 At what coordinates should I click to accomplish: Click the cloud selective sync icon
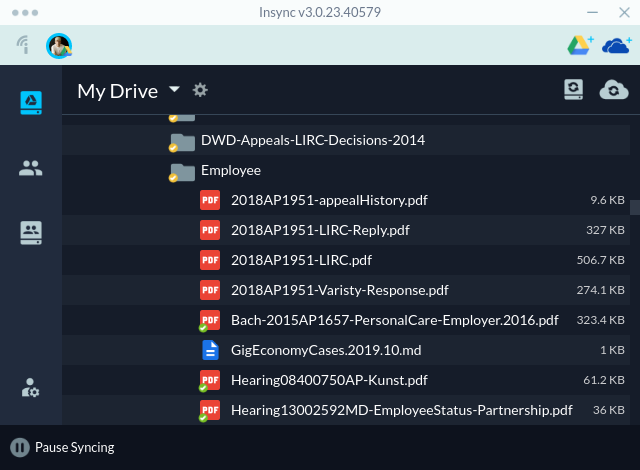[614, 90]
